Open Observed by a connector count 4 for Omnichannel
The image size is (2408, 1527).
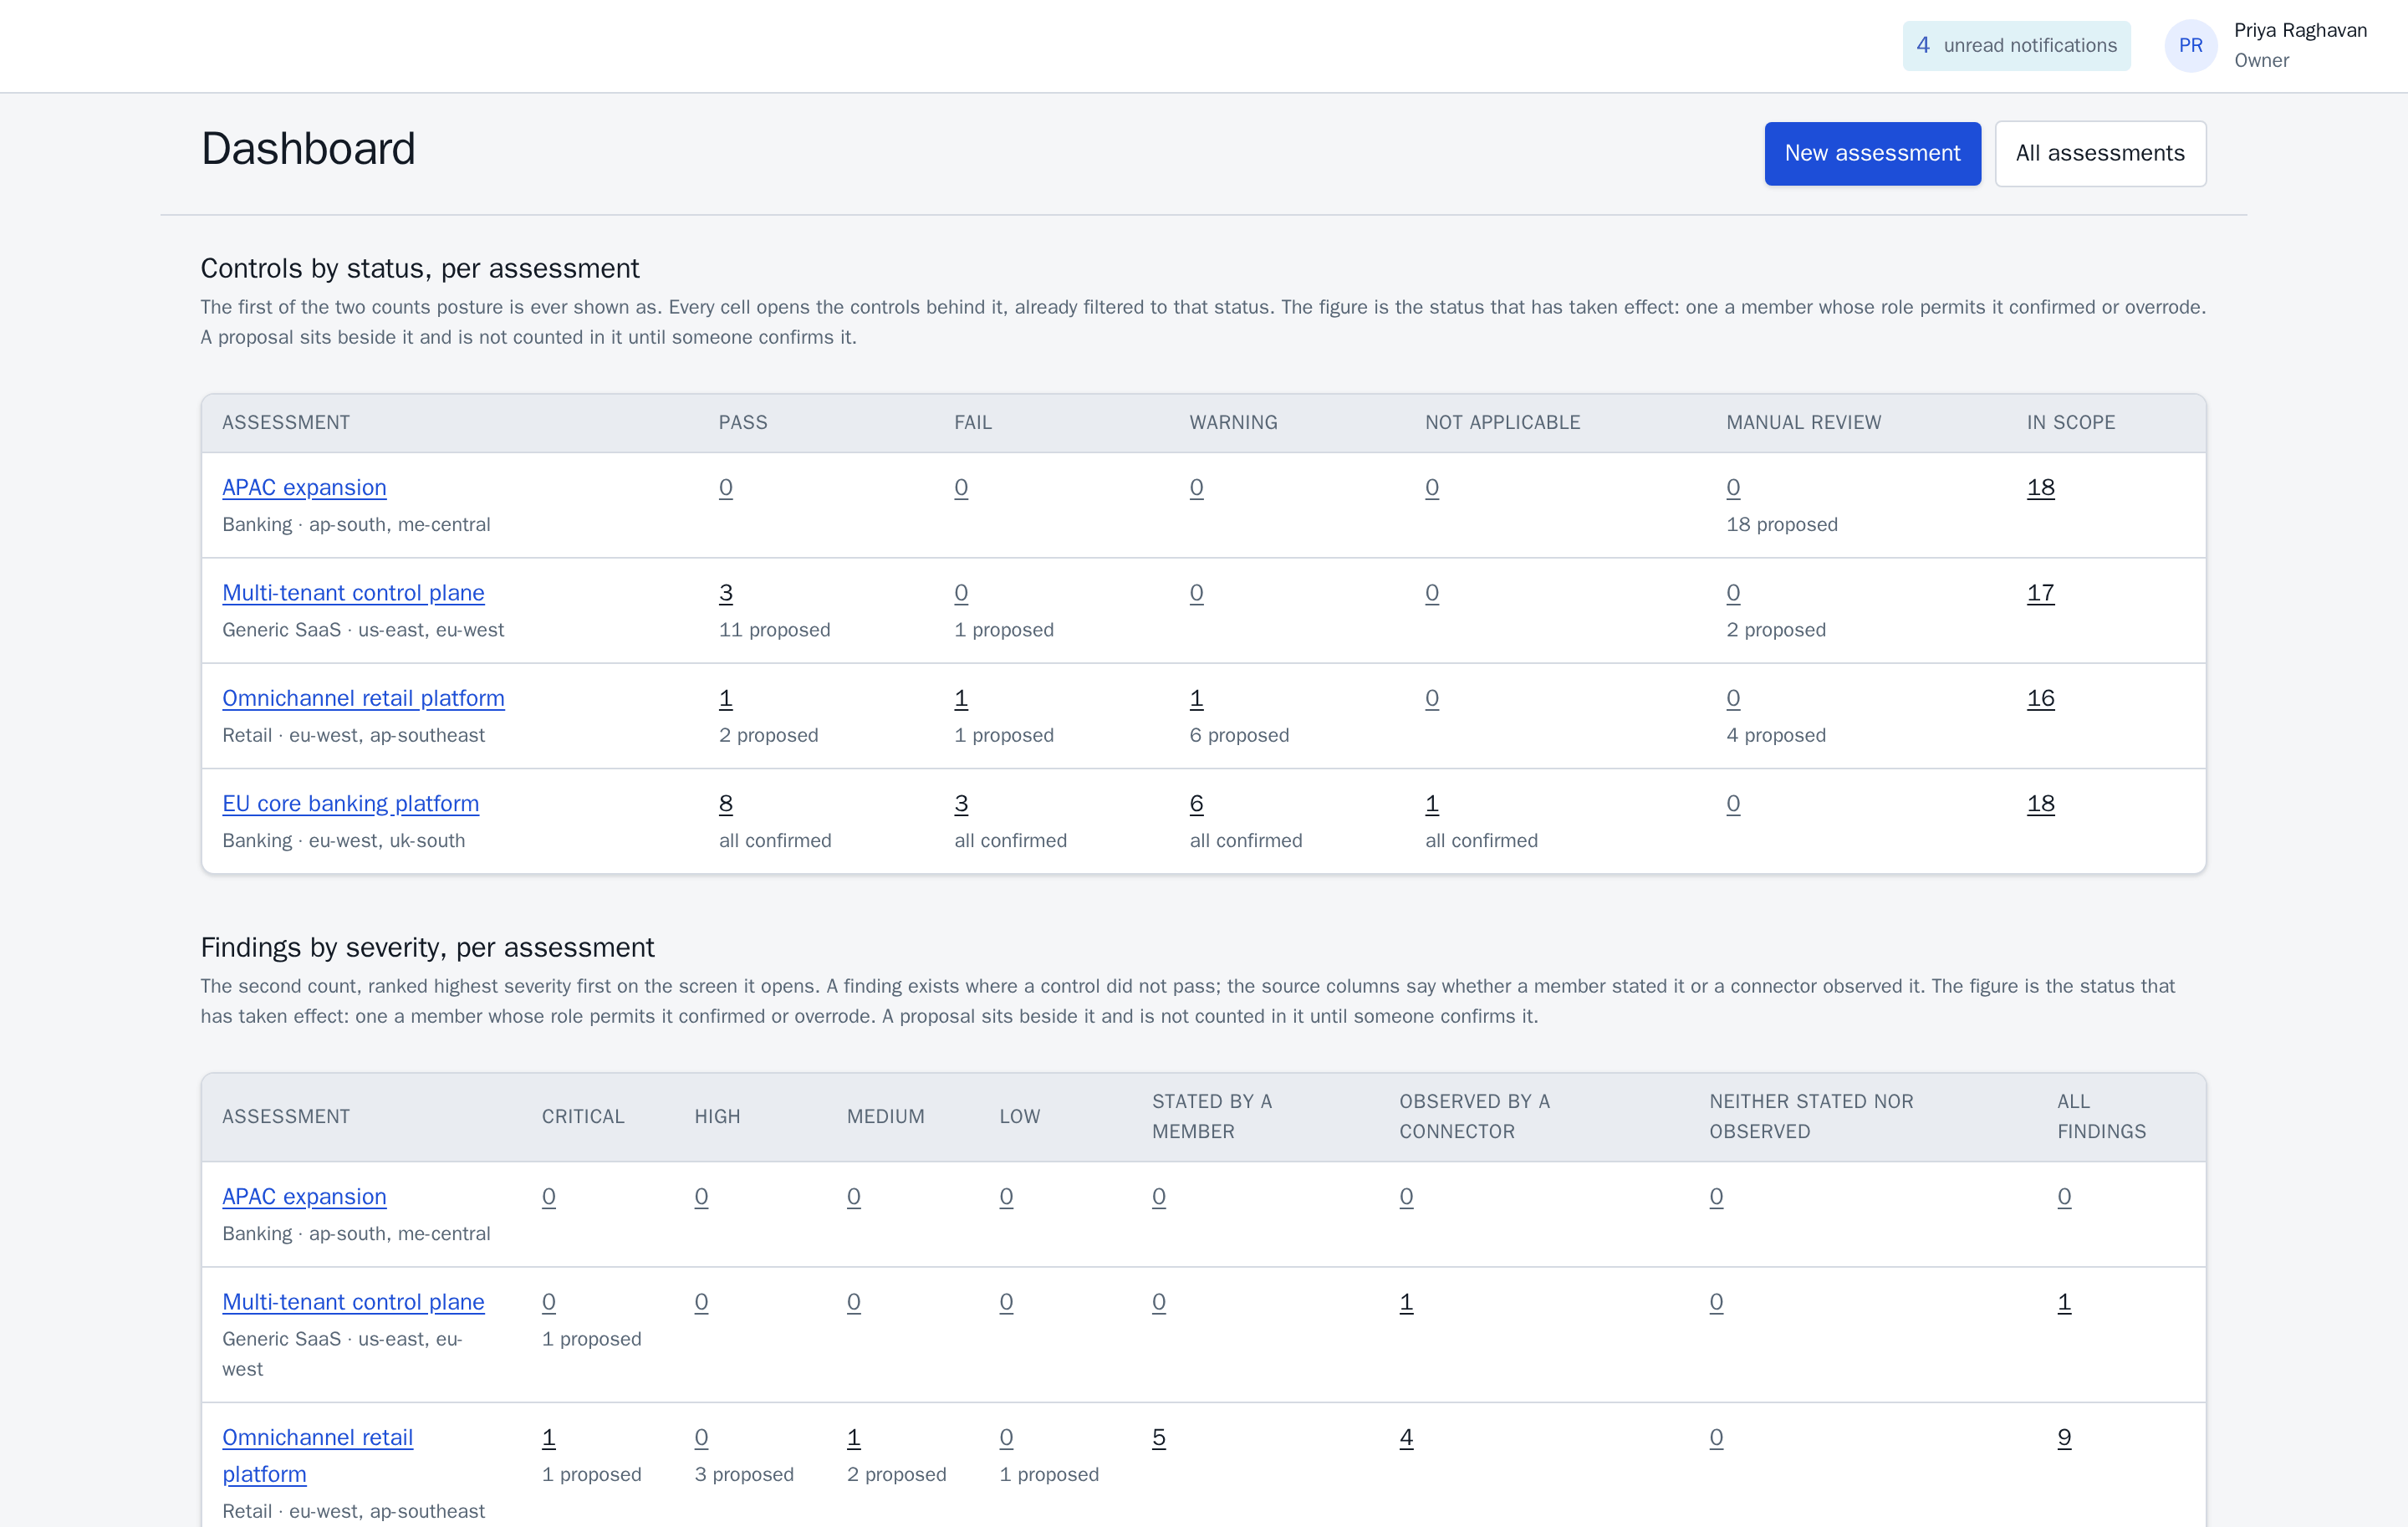(1406, 1437)
